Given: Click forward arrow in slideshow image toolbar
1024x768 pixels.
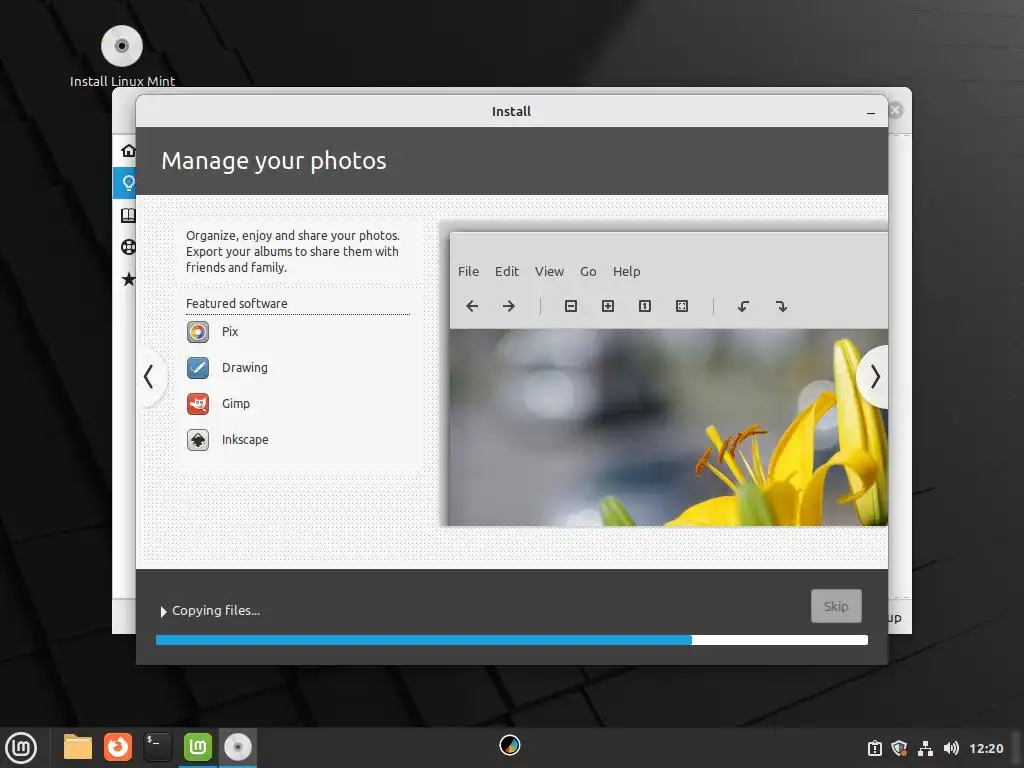Looking at the screenshot, I should [x=509, y=306].
